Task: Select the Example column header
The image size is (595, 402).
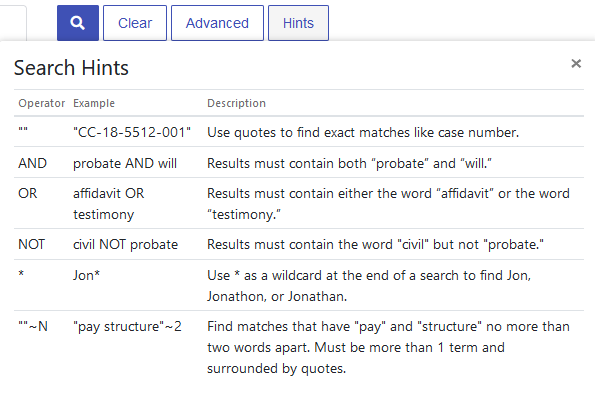Action: 94,103
